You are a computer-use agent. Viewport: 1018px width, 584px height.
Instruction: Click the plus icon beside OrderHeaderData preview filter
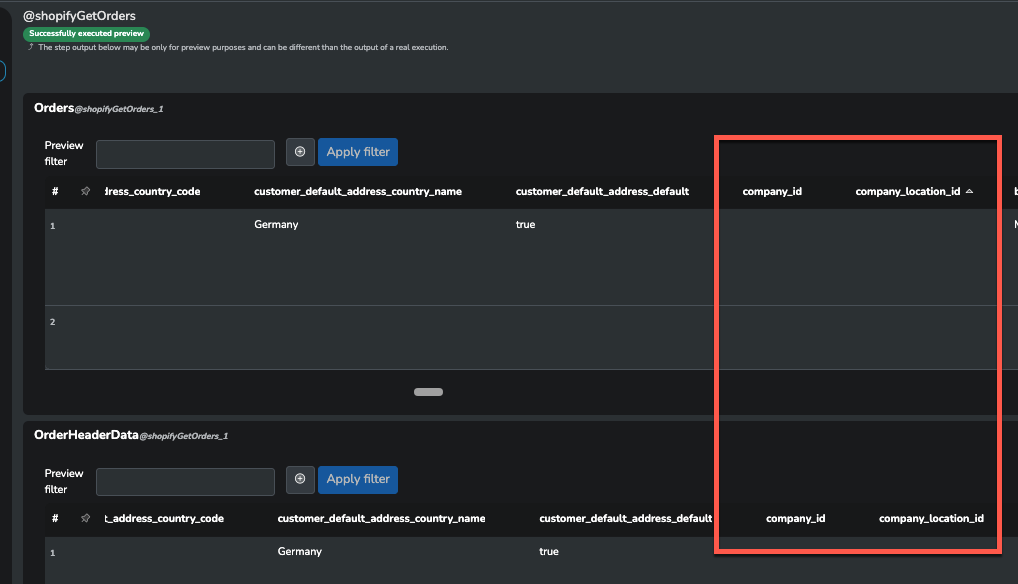click(x=300, y=479)
